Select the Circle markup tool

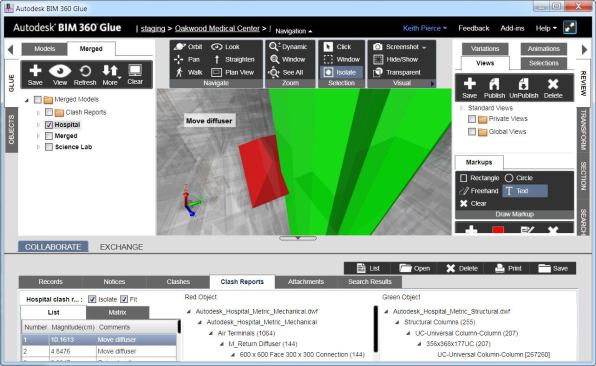click(519, 178)
